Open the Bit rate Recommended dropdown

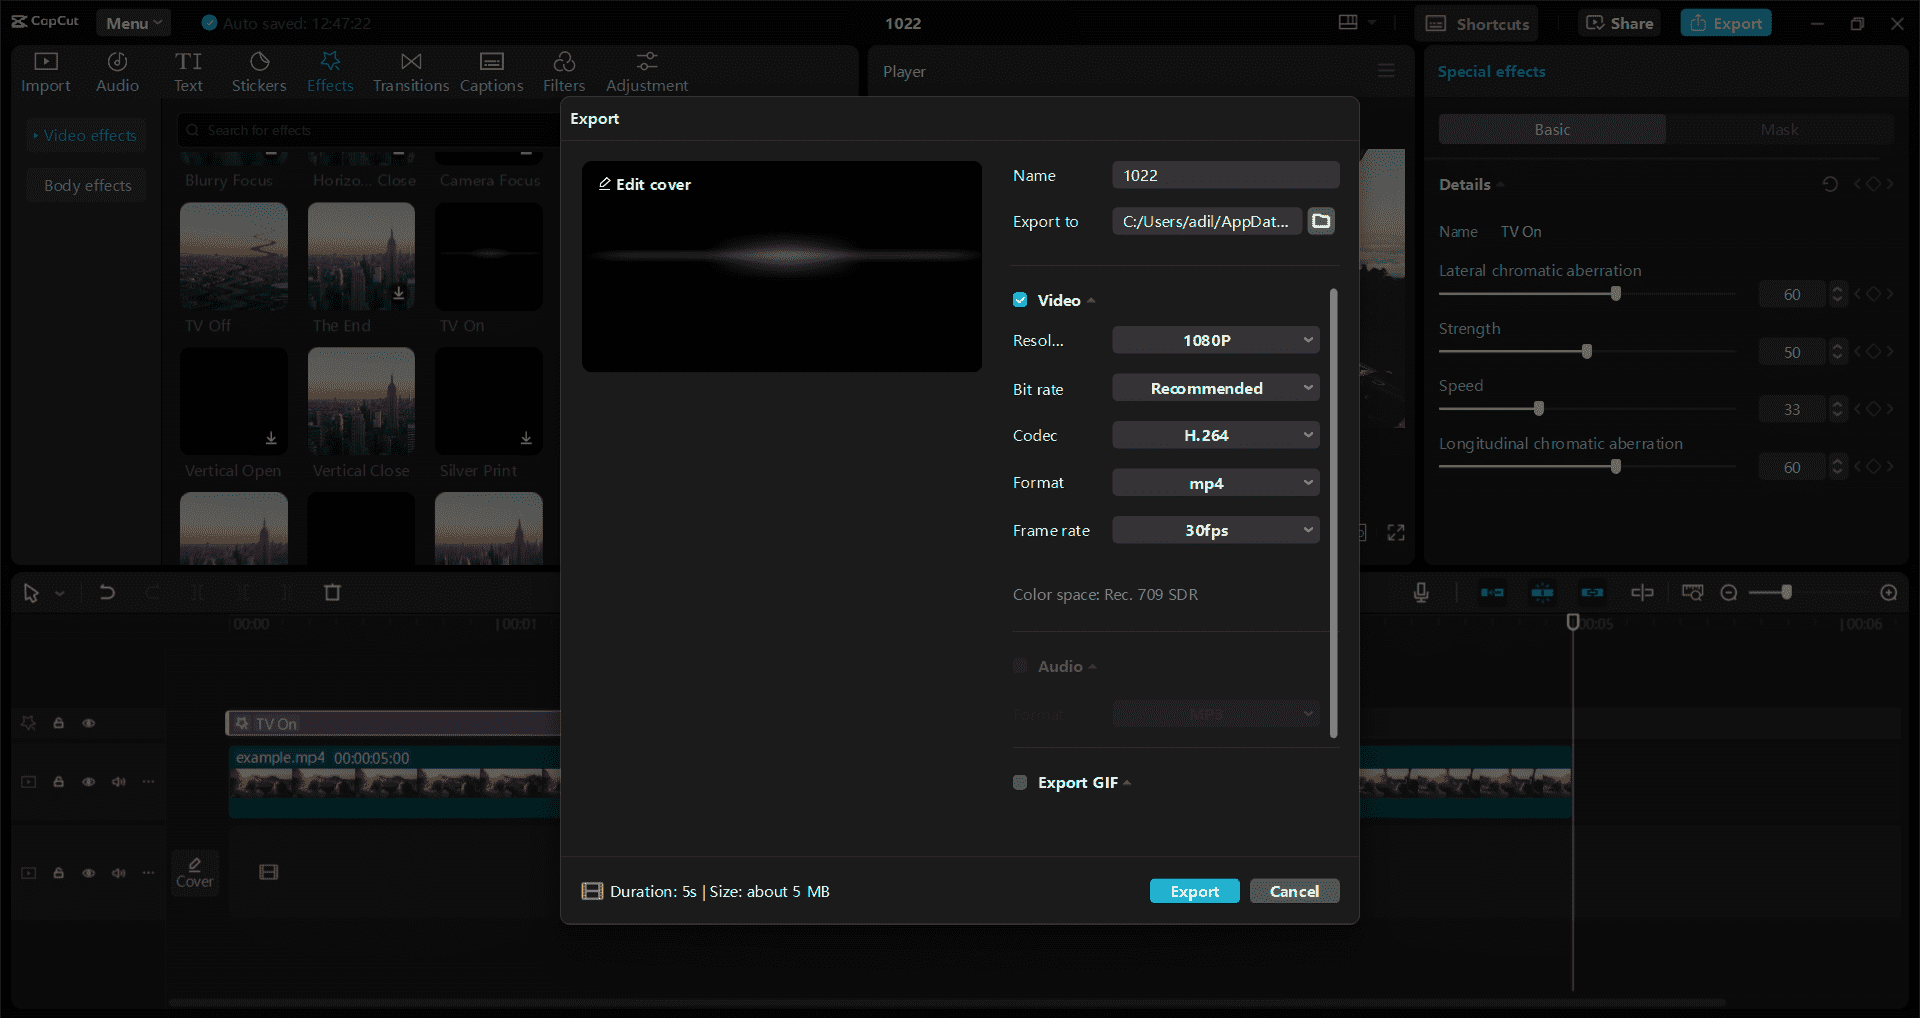tap(1215, 388)
